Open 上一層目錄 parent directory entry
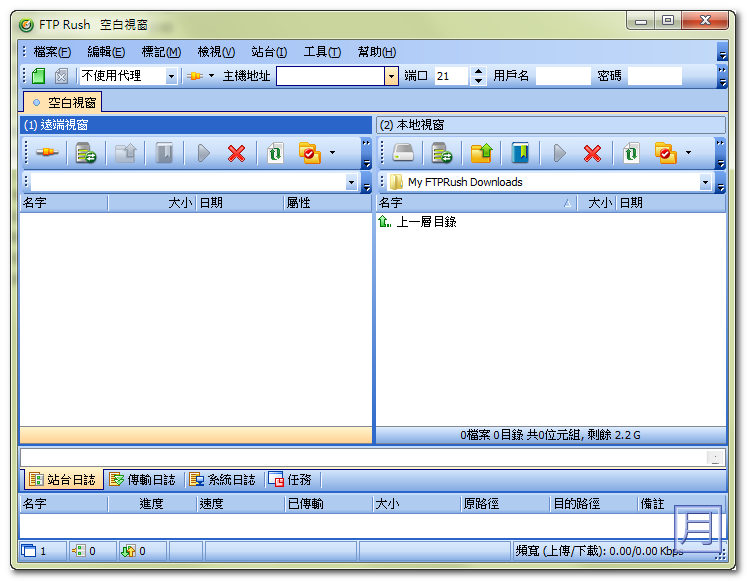 (x=426, y=222)
